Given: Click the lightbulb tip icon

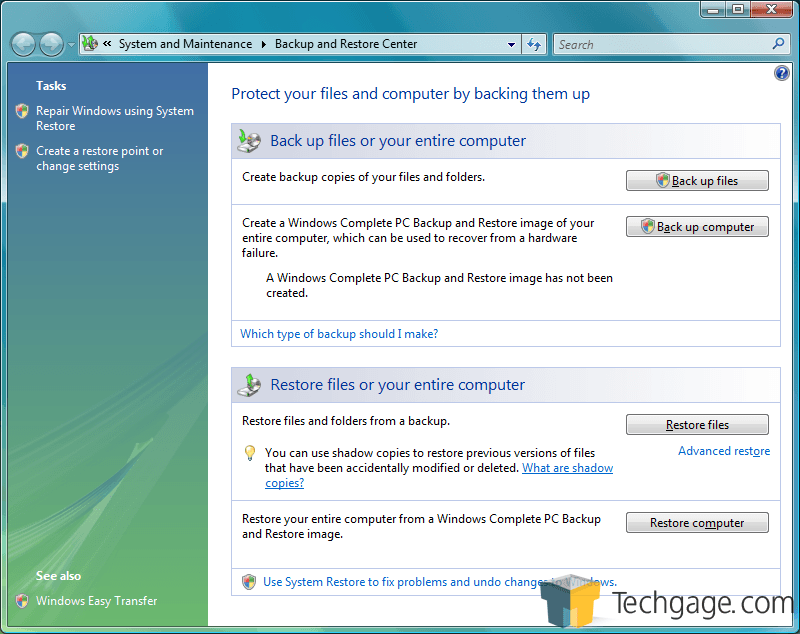Looking at the screenshot, I should pos(249,453).
